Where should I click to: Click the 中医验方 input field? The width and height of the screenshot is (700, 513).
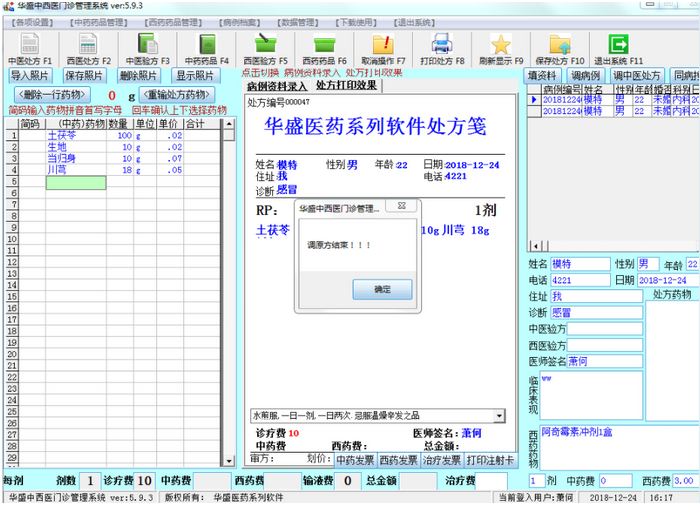(x=605, y=329)
